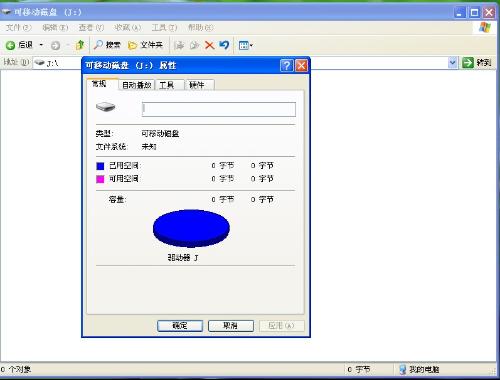Screen dimensions: 500x380
Task: Open the Tools (工具) menu
Action: (x=164, y=27)
